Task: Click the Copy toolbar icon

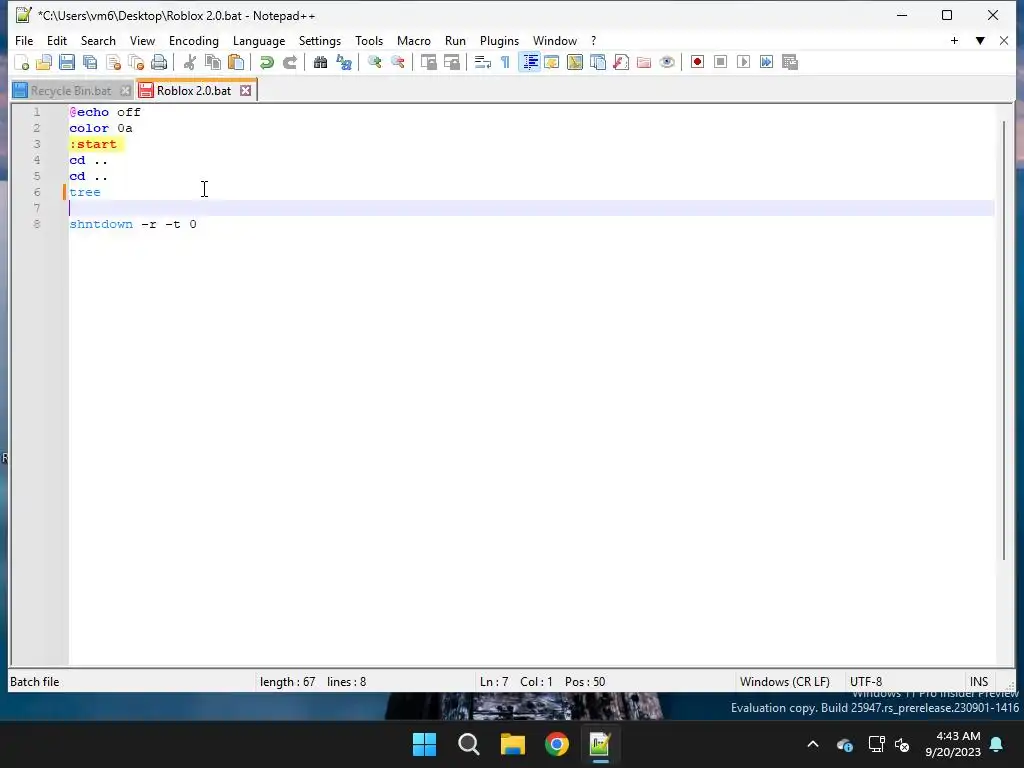Action: point(213,62)
